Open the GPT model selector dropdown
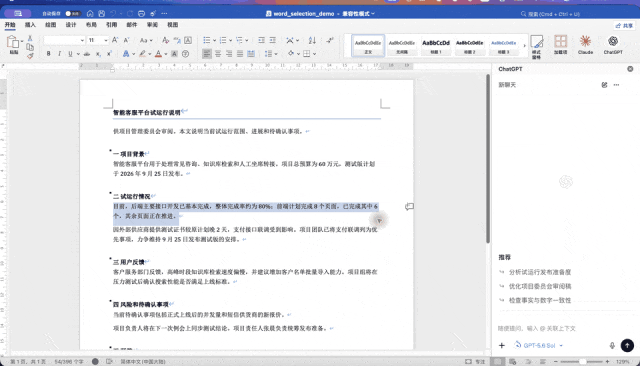Image resolution: width=640 pixels, height=366 pixels. pyautogui.click(x=539, y=345)
